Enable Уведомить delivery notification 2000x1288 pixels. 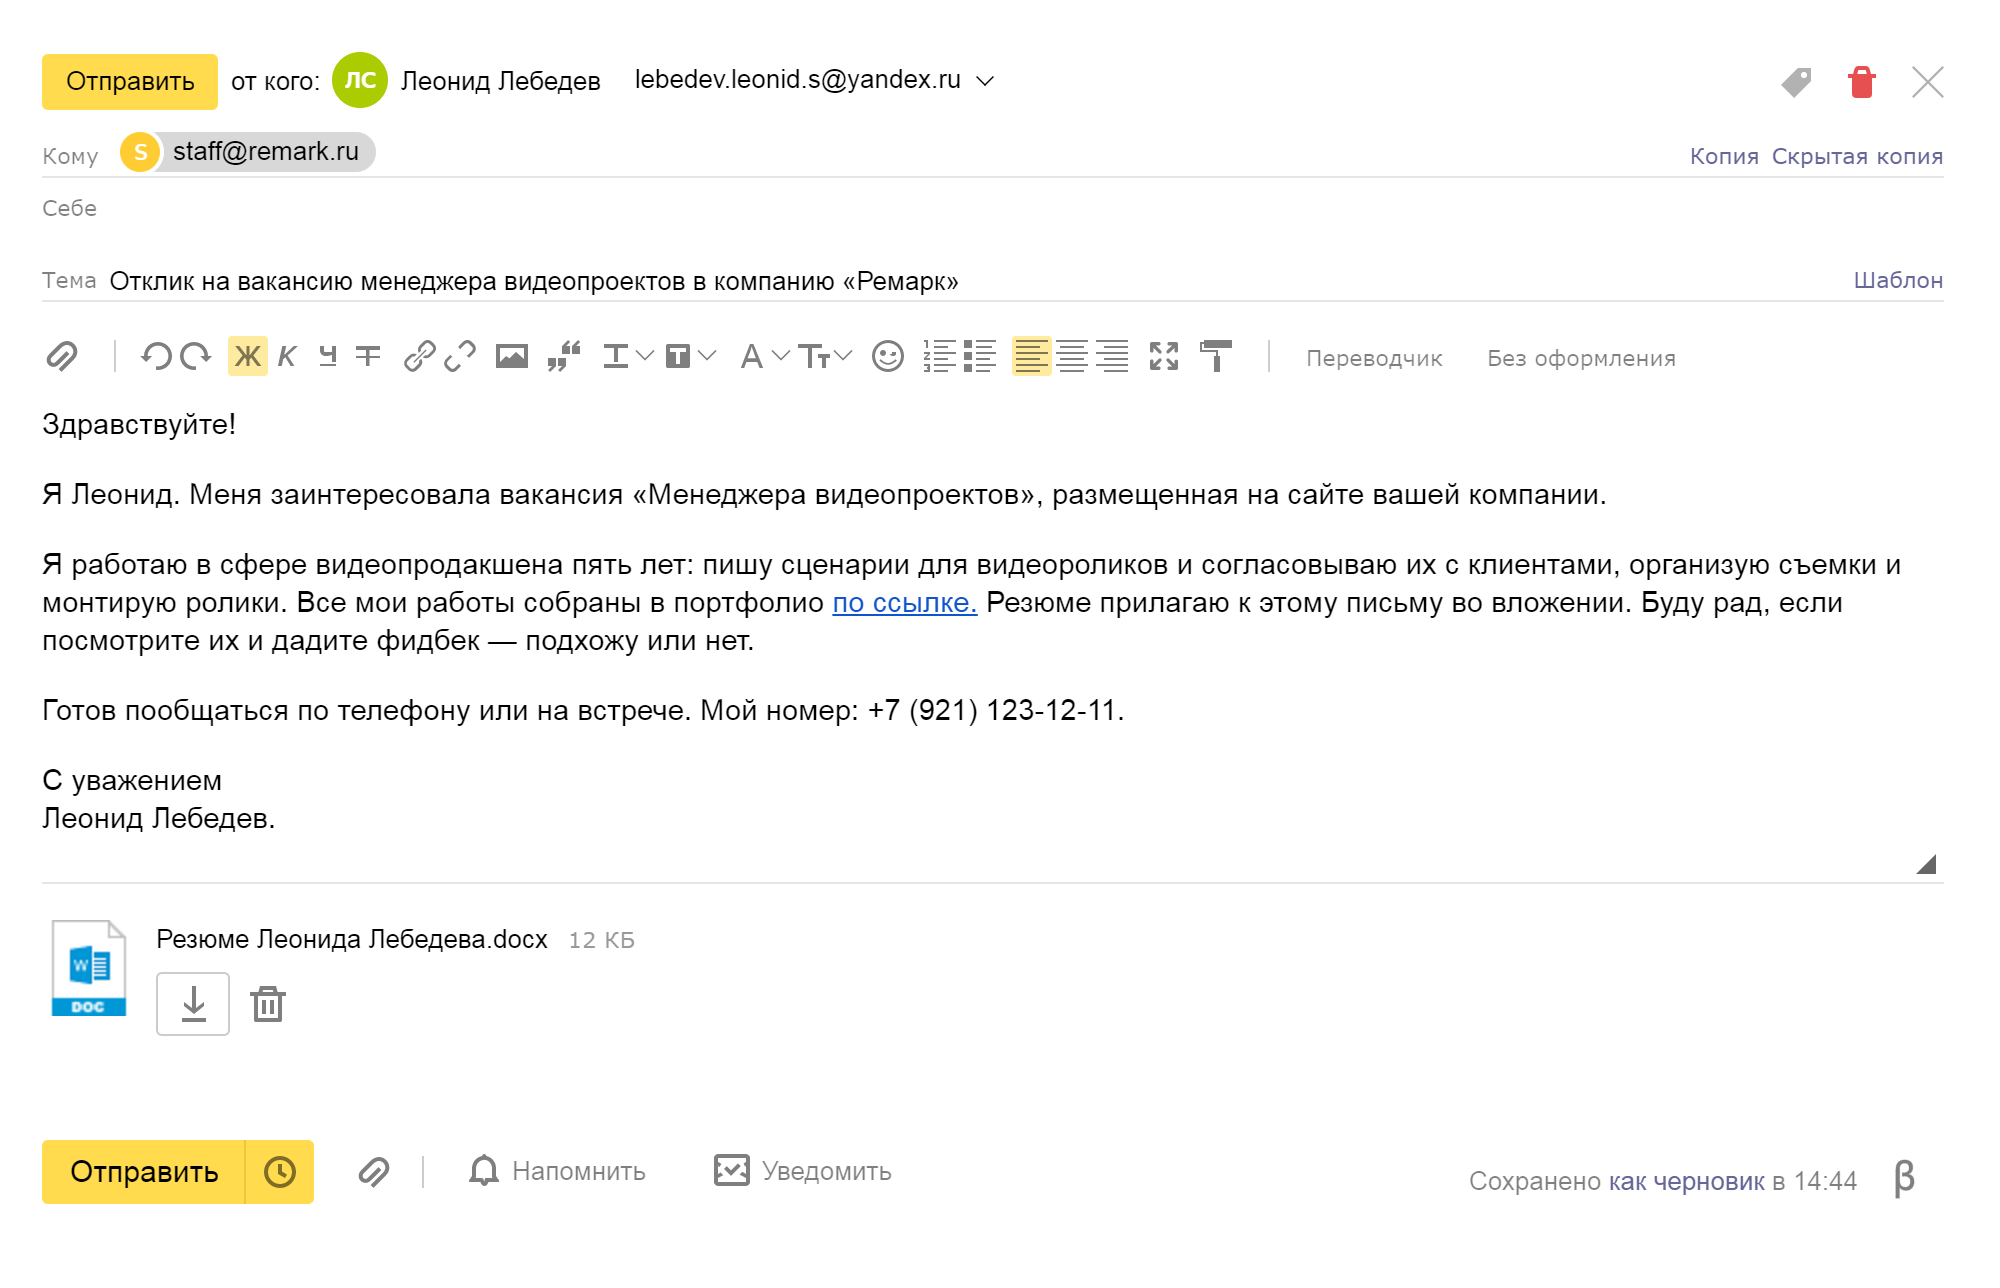click(802, 1171)
